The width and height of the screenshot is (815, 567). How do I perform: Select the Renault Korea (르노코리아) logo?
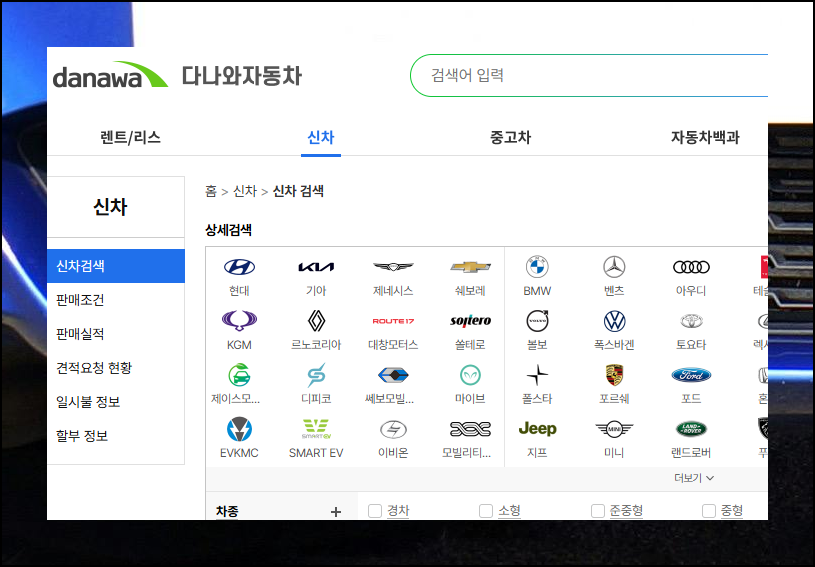coord(316,321)
